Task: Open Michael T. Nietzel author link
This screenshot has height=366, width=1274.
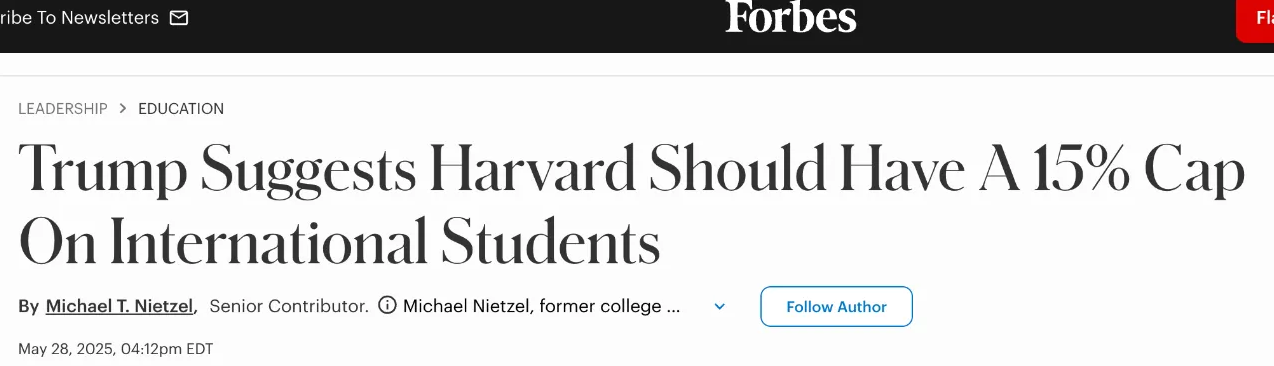Action: tap(120, 306)
